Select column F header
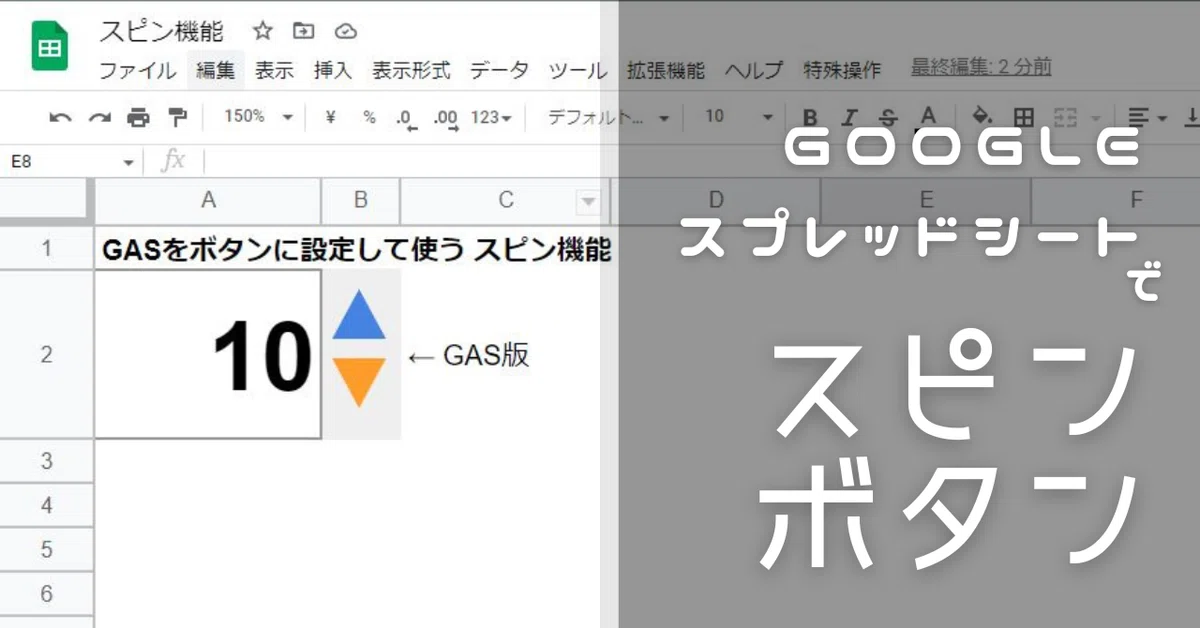The image size is (1200, 628). pyautogui.click(x=1116, y=201)
